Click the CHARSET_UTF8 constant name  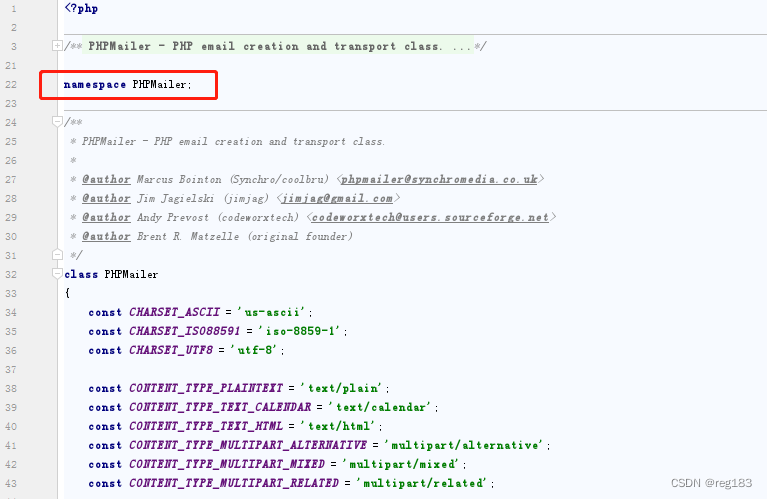pos(171,350)
